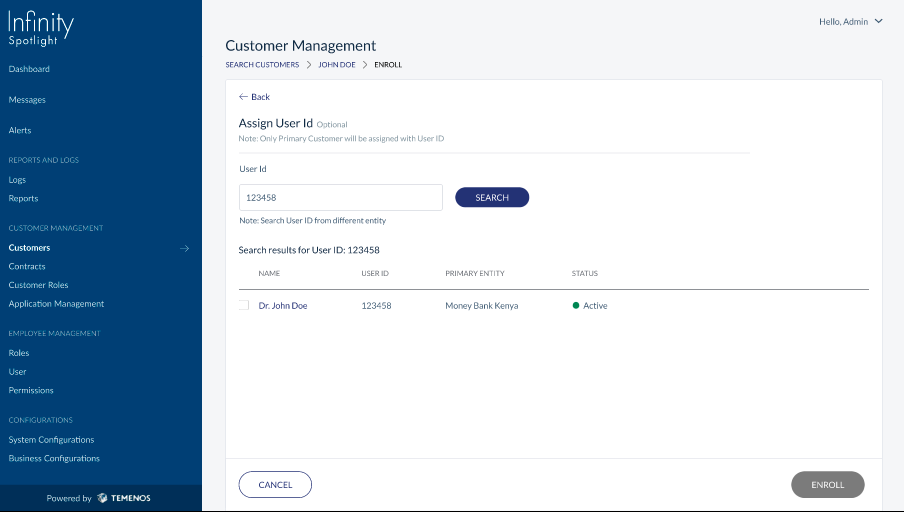Open Contracts in the sidebar
The height and width of the screenshot is (512, 904).
27,266
